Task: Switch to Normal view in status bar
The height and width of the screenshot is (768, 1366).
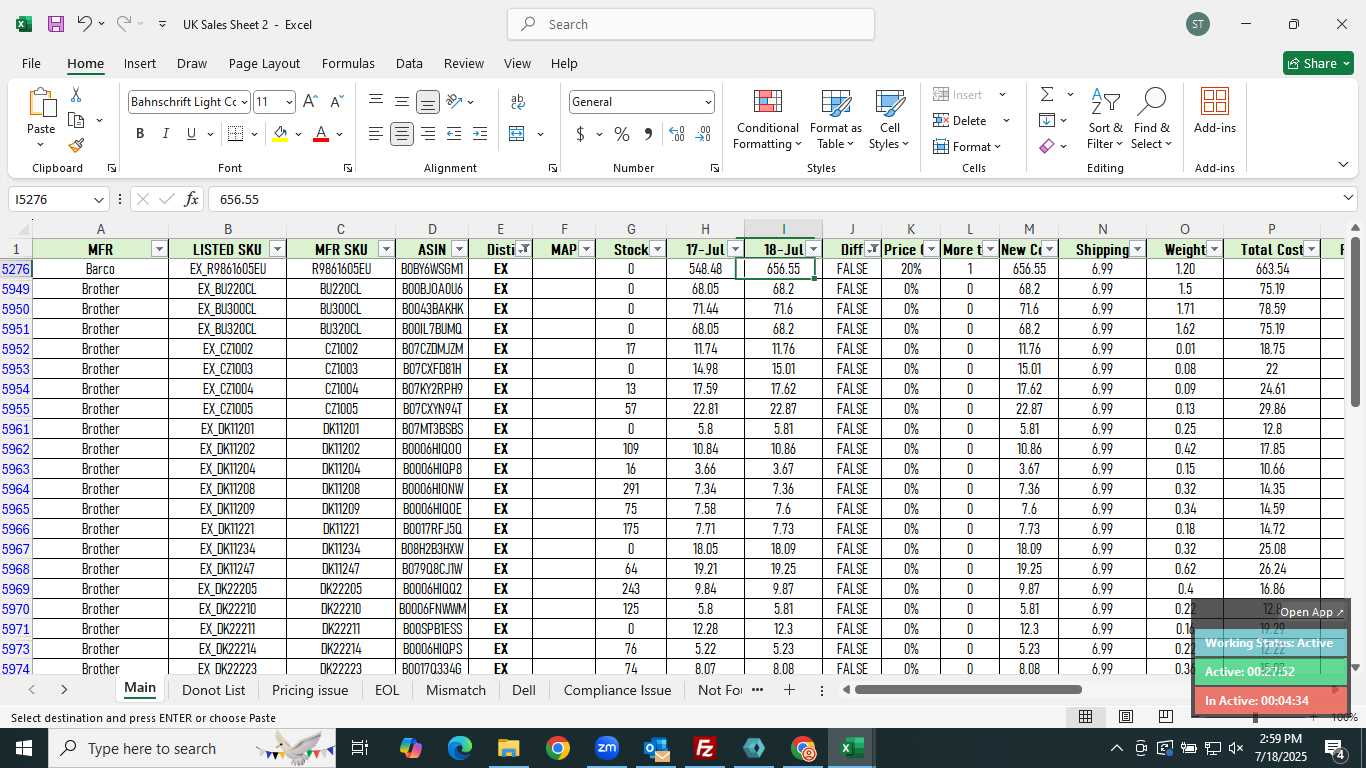Action: pyautogui.click(x=1085, y=716)
